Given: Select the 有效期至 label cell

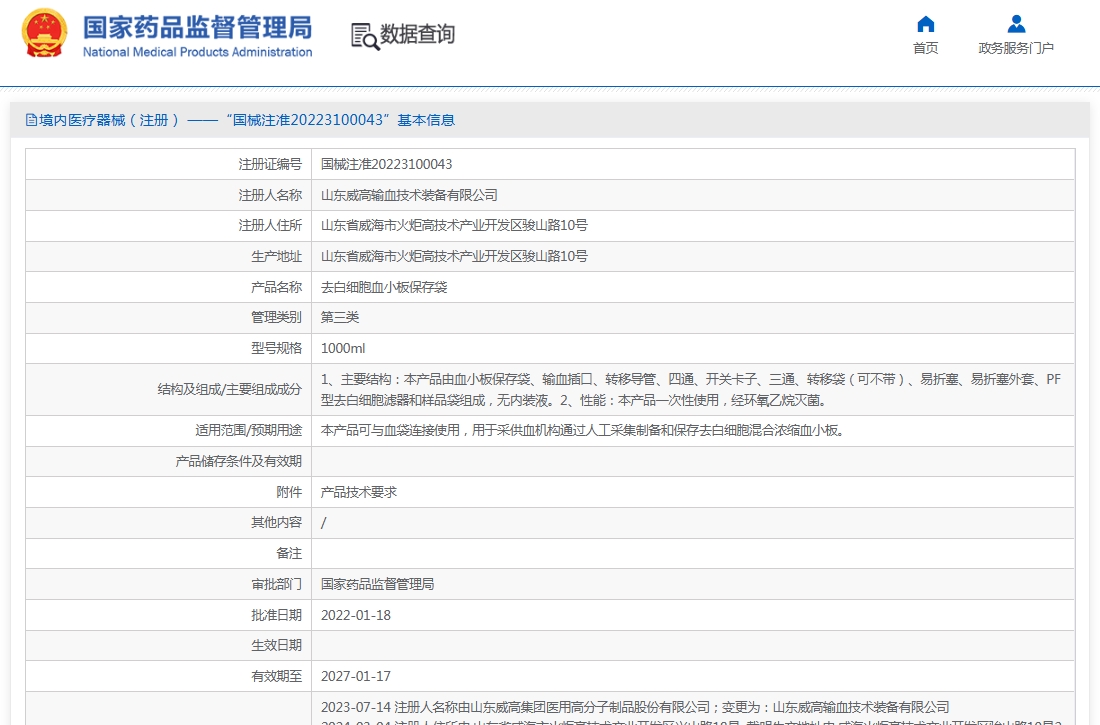Looking at the screenshot, I should (169, 676).
